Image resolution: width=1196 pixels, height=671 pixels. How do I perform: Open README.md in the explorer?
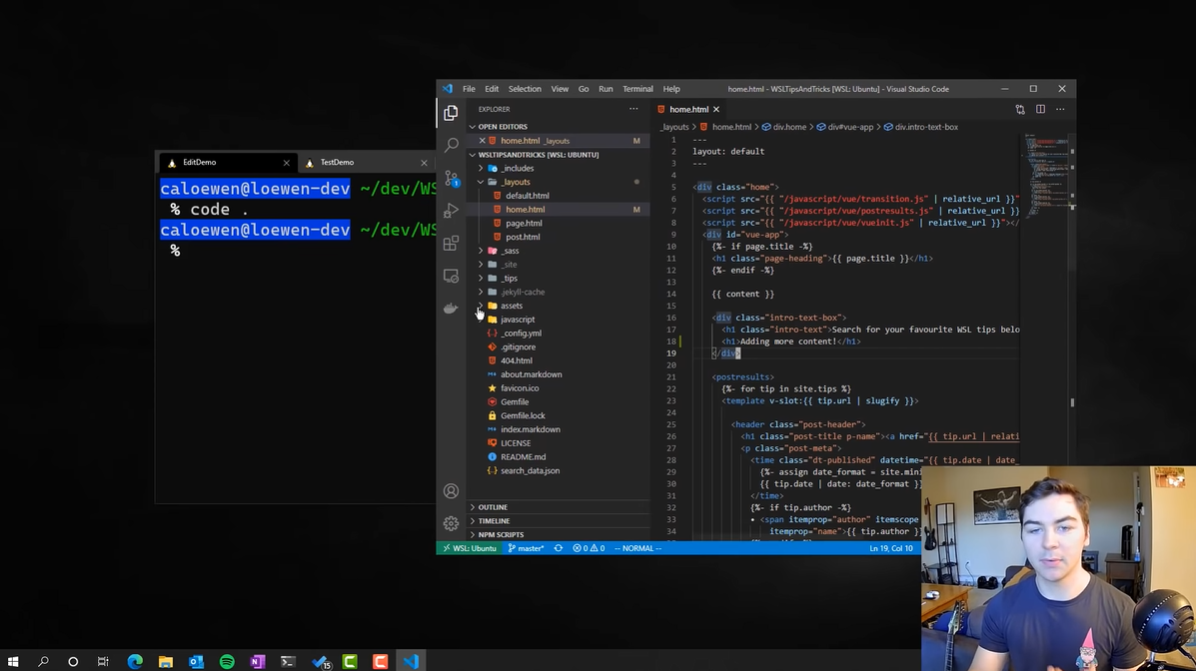click(x=522, y=457)
